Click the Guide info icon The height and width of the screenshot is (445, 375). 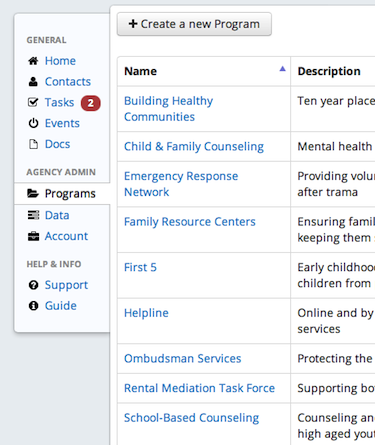33,306
